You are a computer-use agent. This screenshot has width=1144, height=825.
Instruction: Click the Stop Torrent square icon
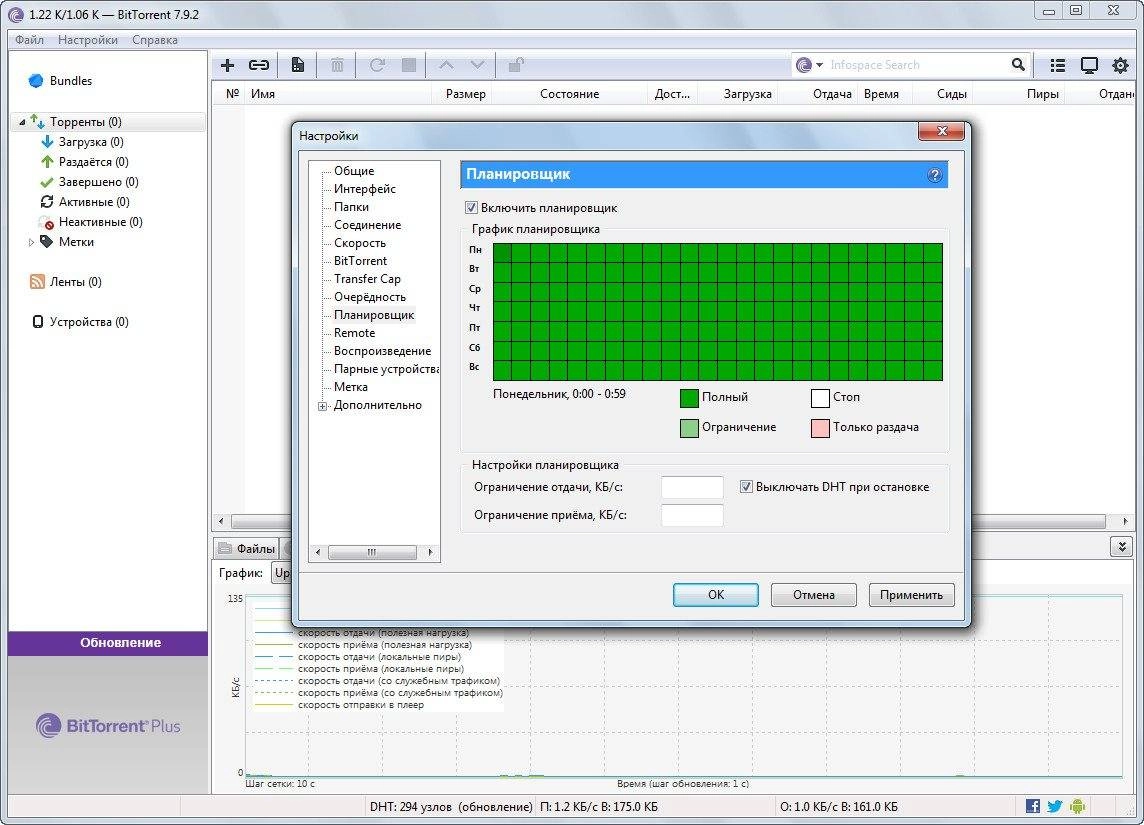pos(409,65)
